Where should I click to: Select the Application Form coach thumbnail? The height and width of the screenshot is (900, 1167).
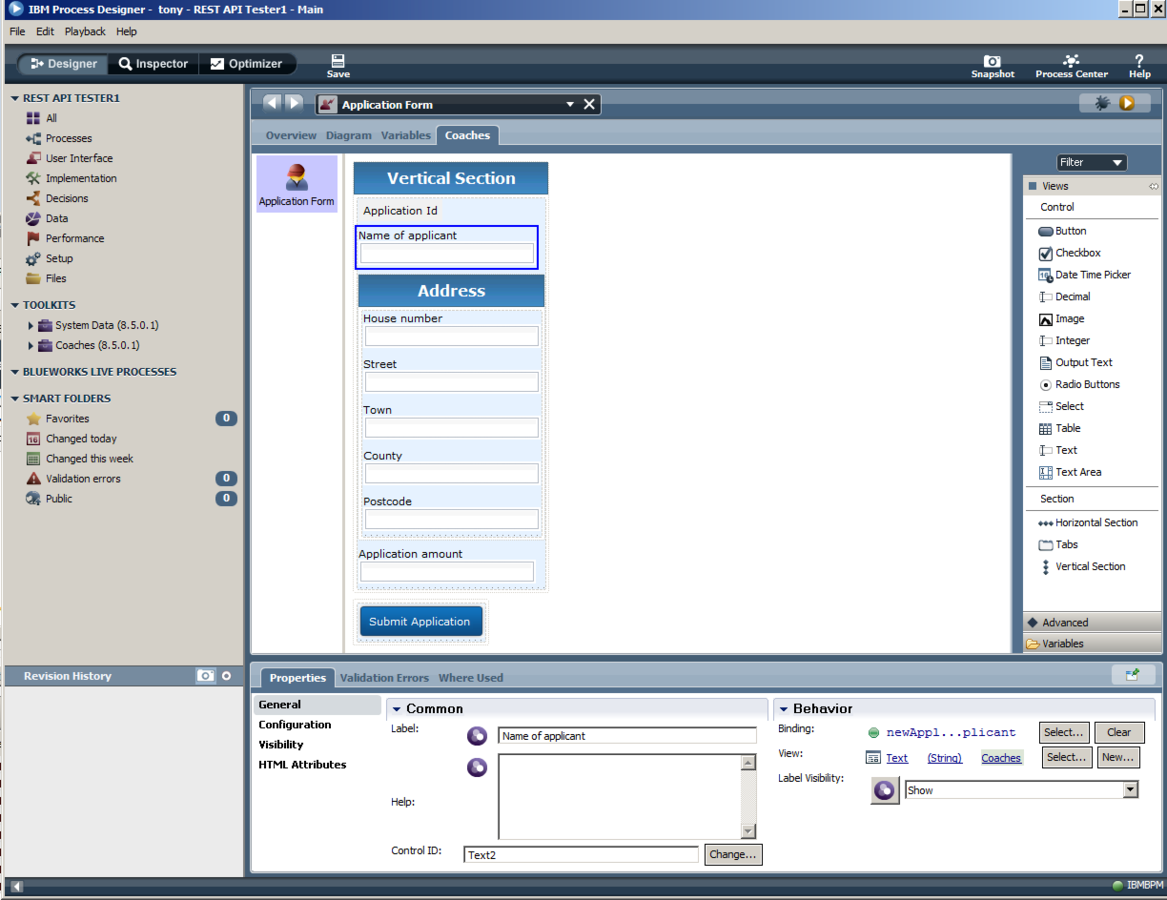point(296,184)
